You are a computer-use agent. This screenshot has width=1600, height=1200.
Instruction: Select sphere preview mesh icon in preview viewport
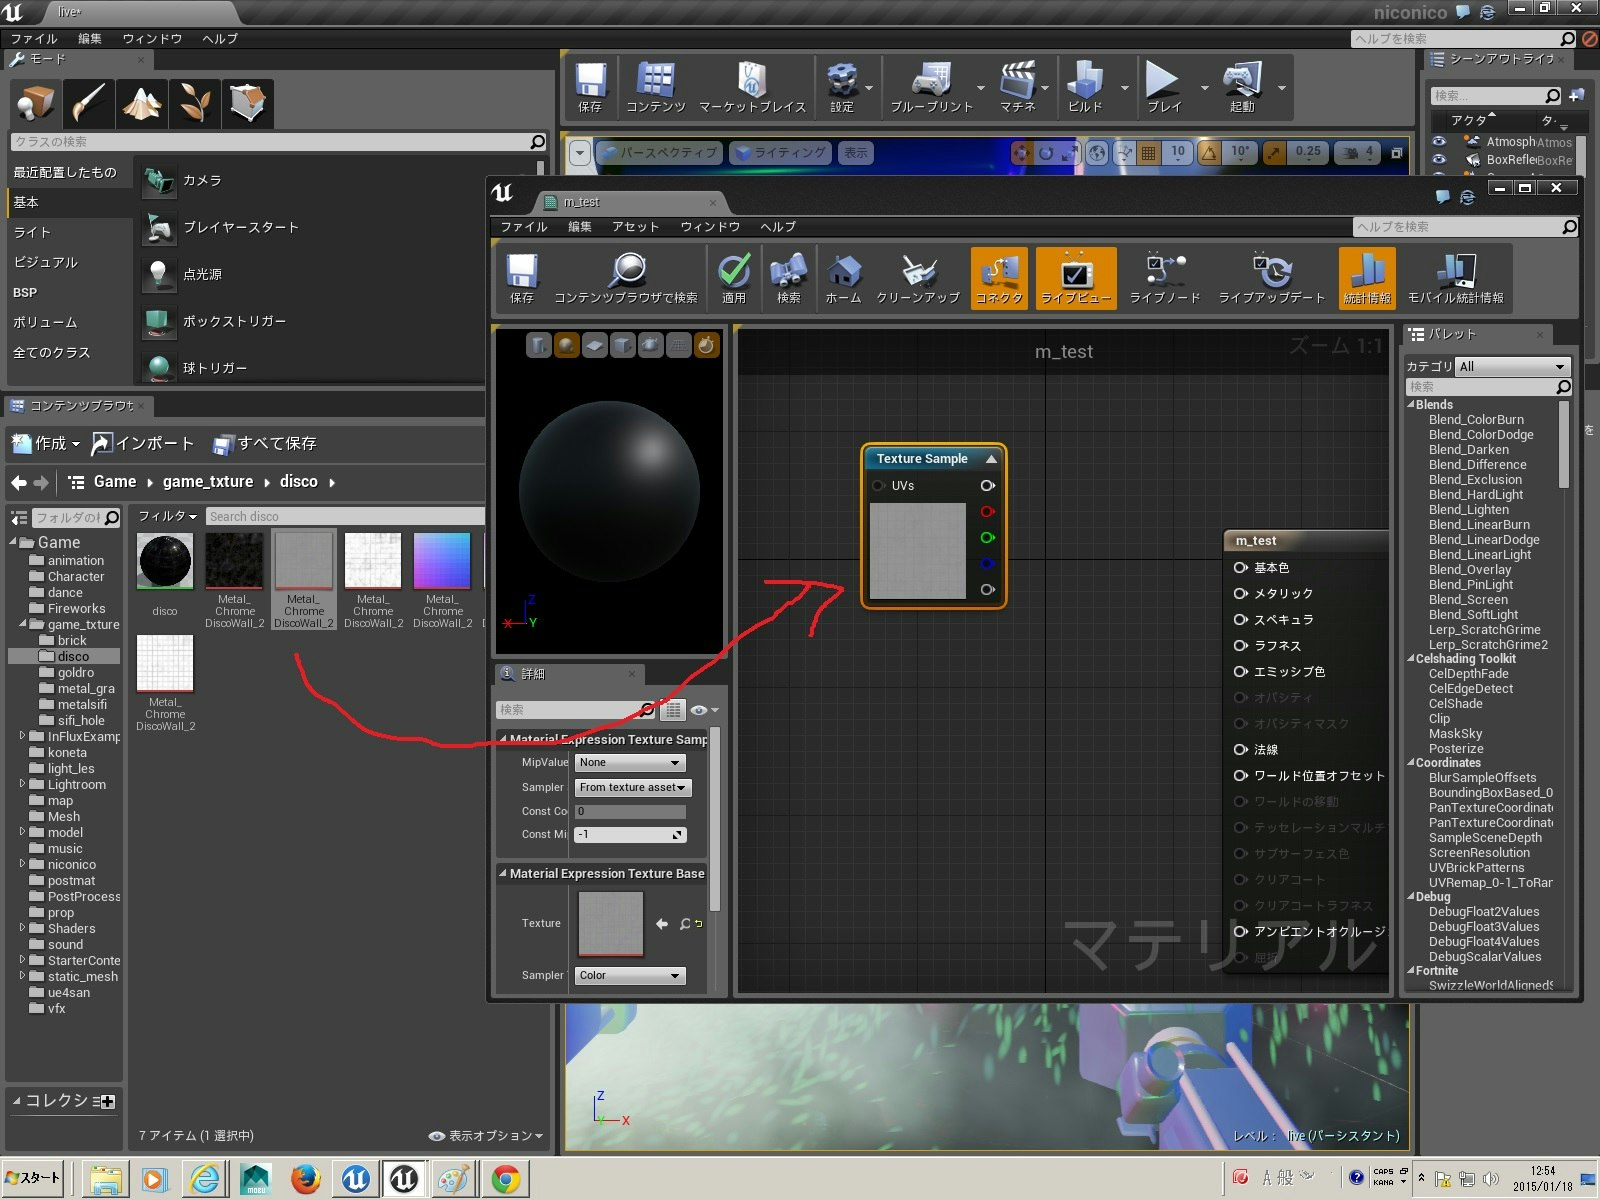coord(566,346)
